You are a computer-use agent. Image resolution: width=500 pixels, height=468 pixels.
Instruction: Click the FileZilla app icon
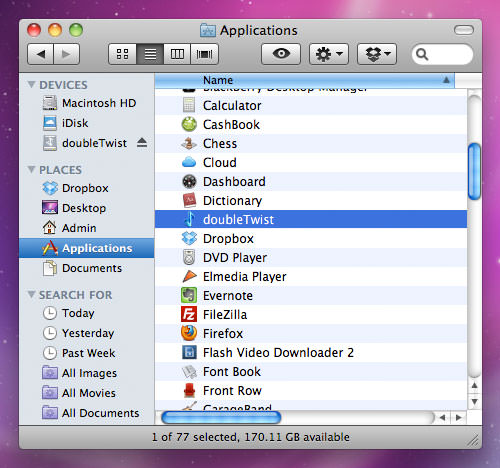[x=189, y=314]
